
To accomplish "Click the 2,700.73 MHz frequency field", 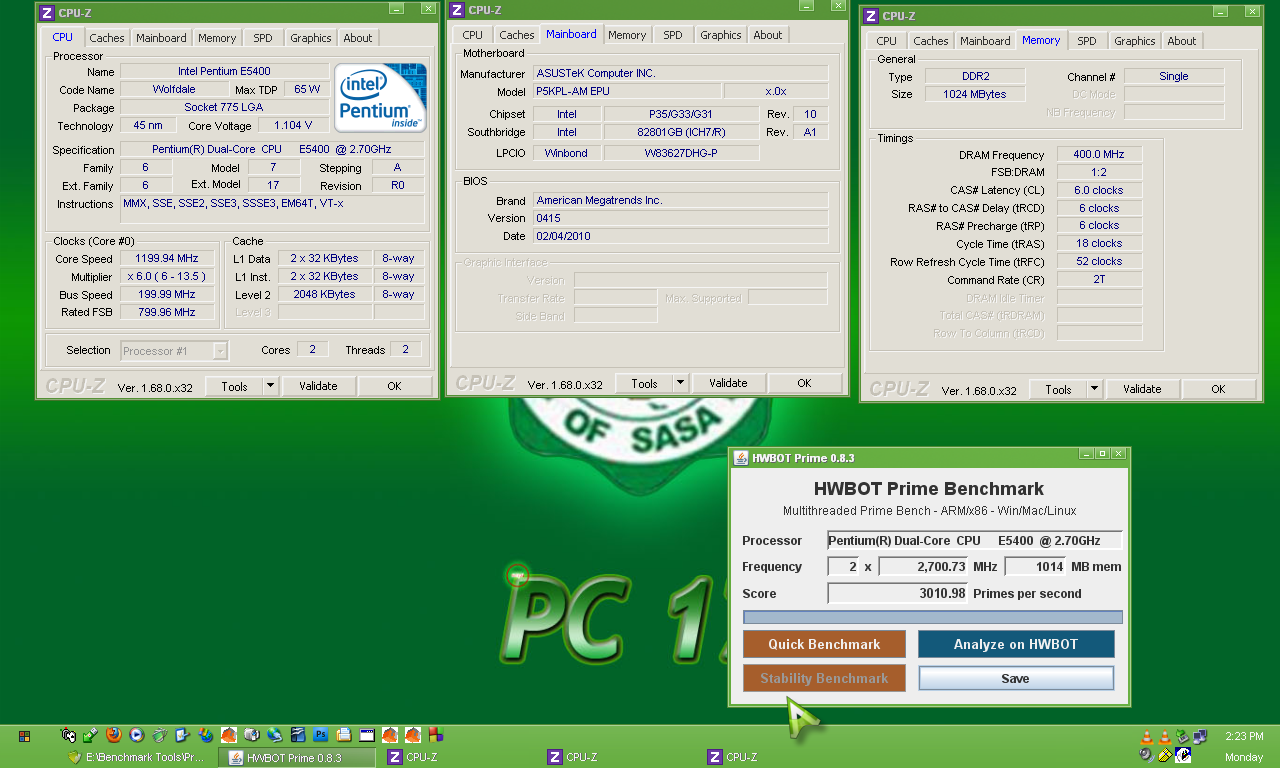I will click(x=924, y=567).
